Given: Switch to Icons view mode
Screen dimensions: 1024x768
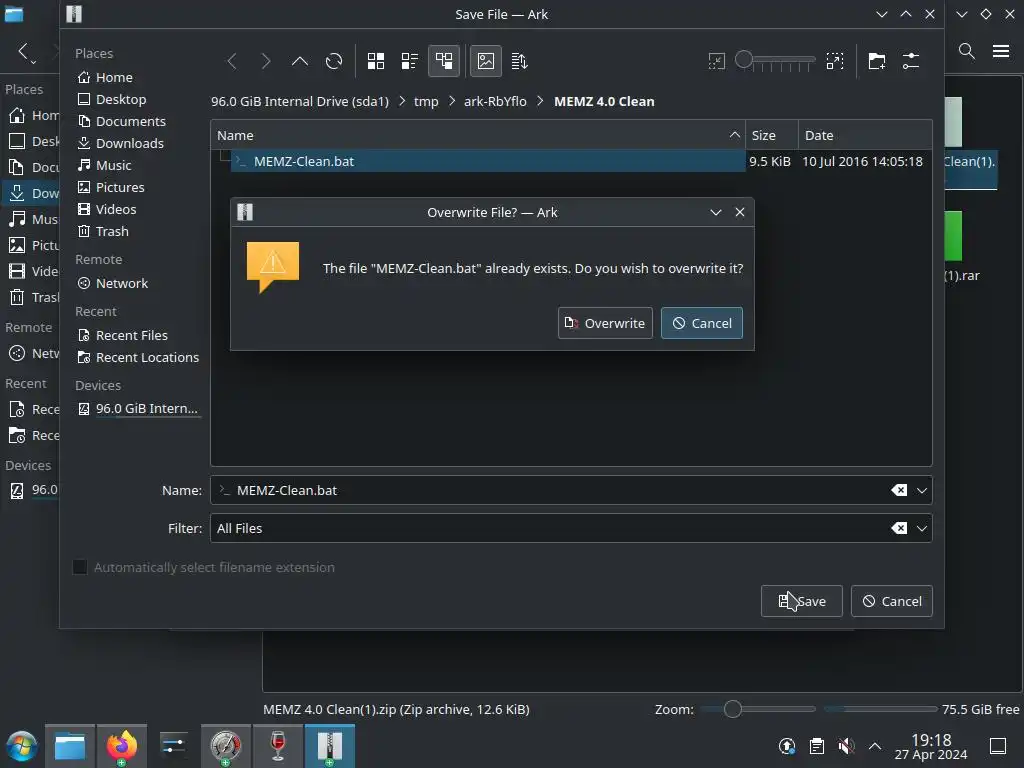Looking at the screenshot, I should tap(376, 61).
